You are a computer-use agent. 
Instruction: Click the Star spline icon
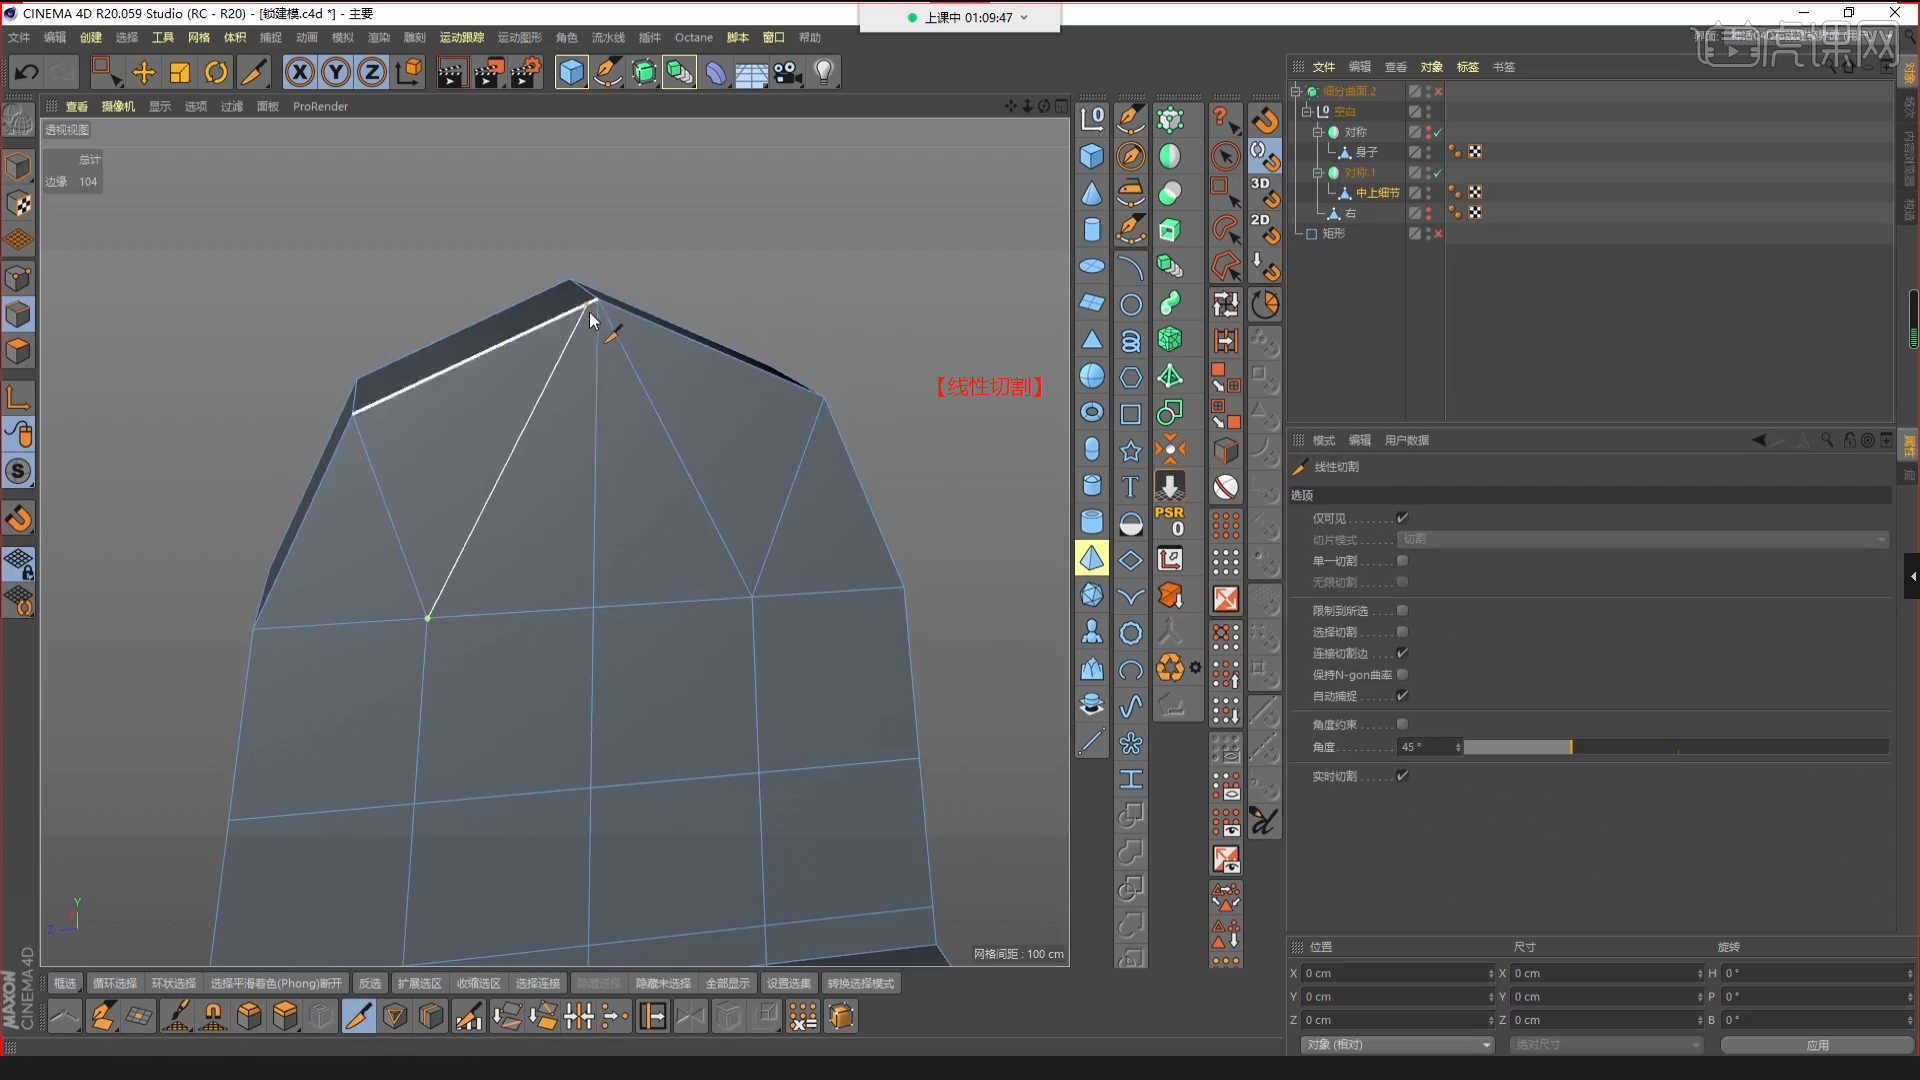click(1130, 451)
